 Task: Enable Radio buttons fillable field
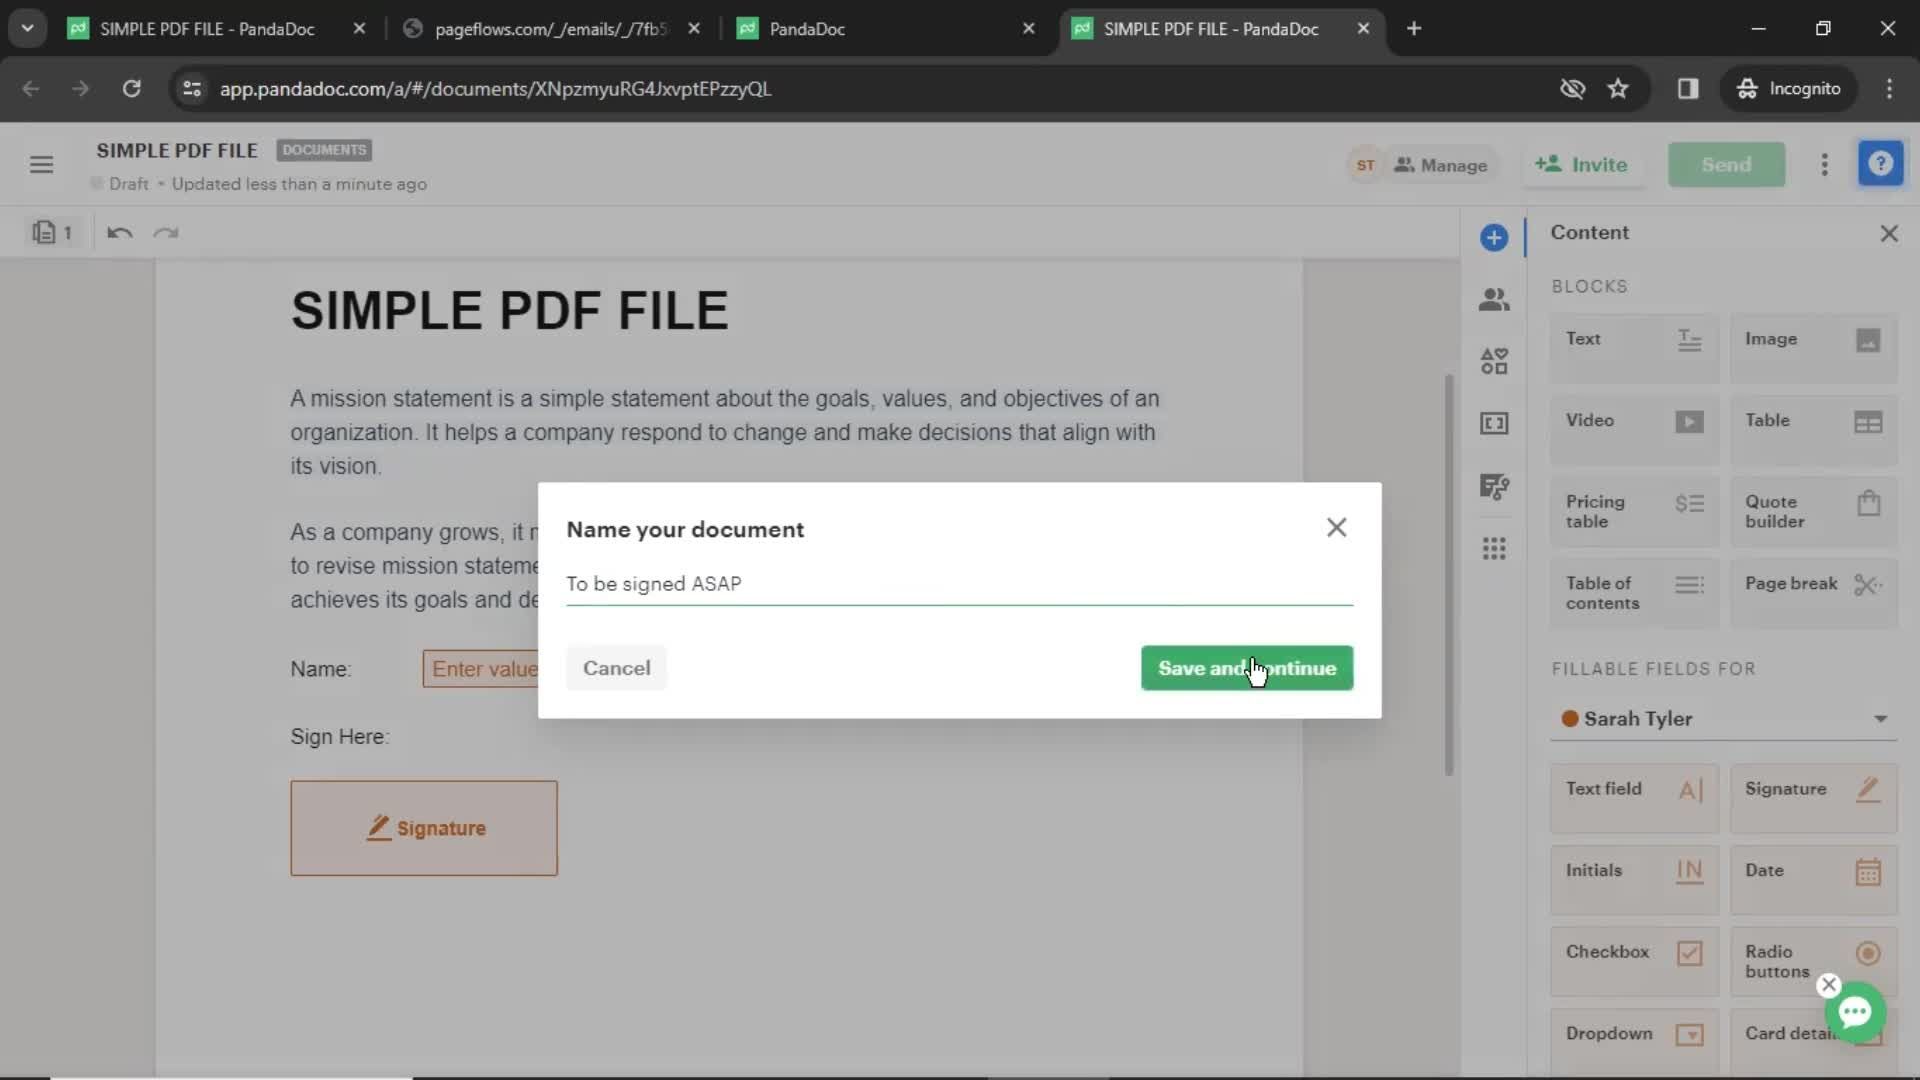coord(1816,961)
